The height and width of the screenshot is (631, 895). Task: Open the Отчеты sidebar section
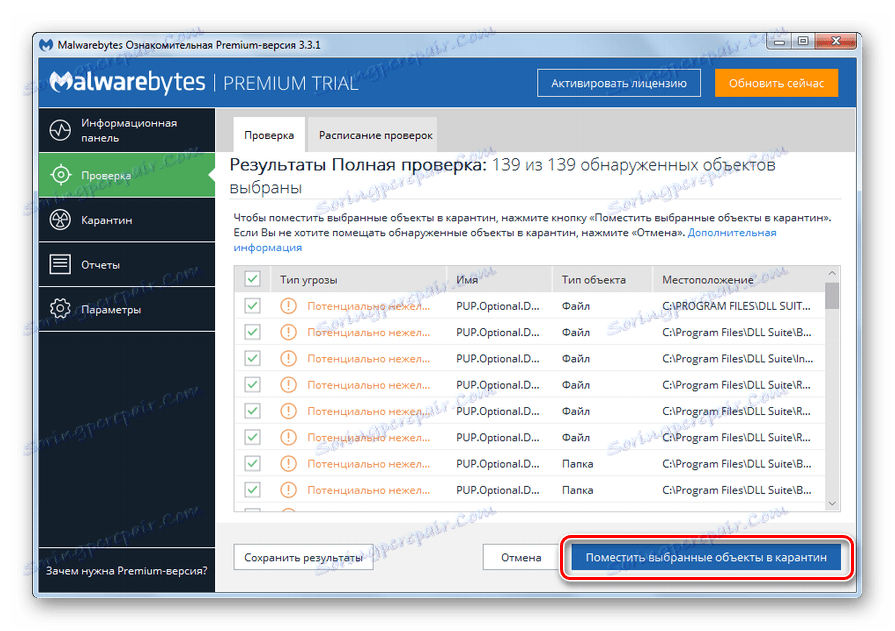[x=127, y=264]
